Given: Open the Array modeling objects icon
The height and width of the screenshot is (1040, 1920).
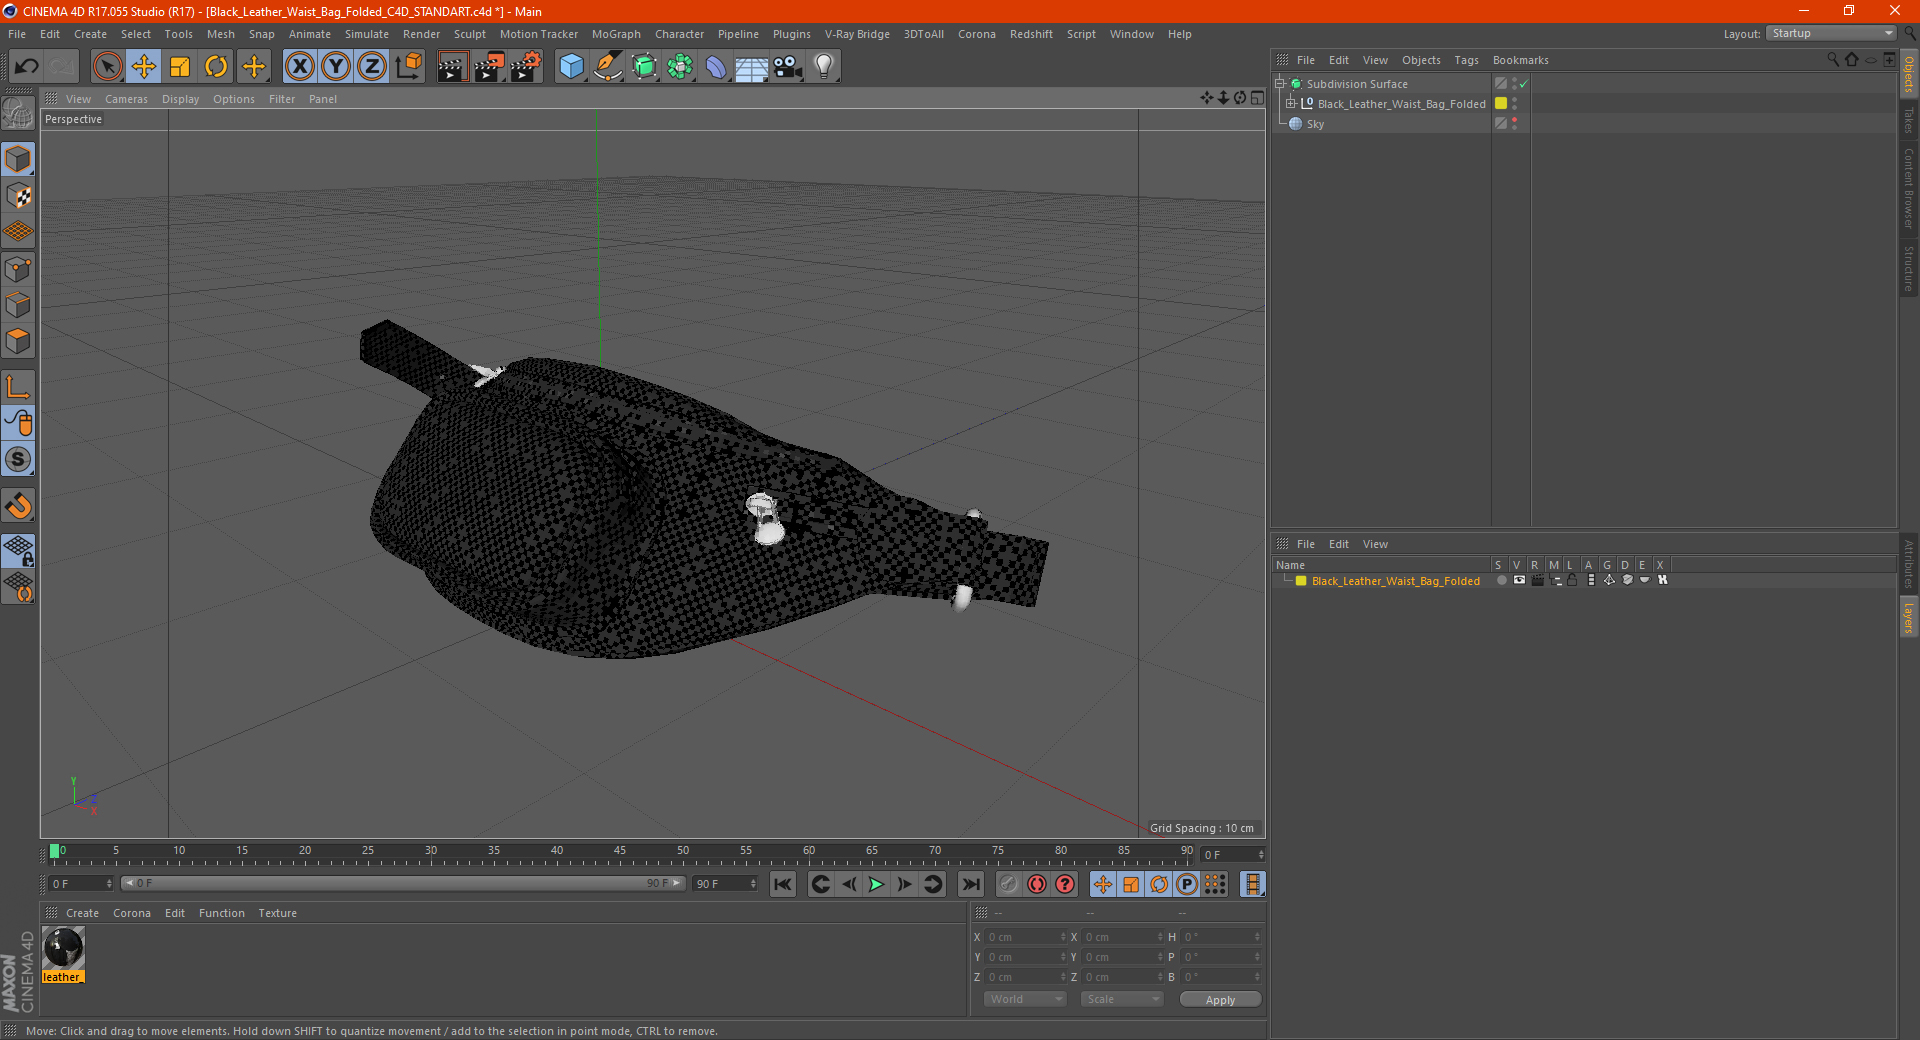Looking at the screenshot, I should click(680, 67).
